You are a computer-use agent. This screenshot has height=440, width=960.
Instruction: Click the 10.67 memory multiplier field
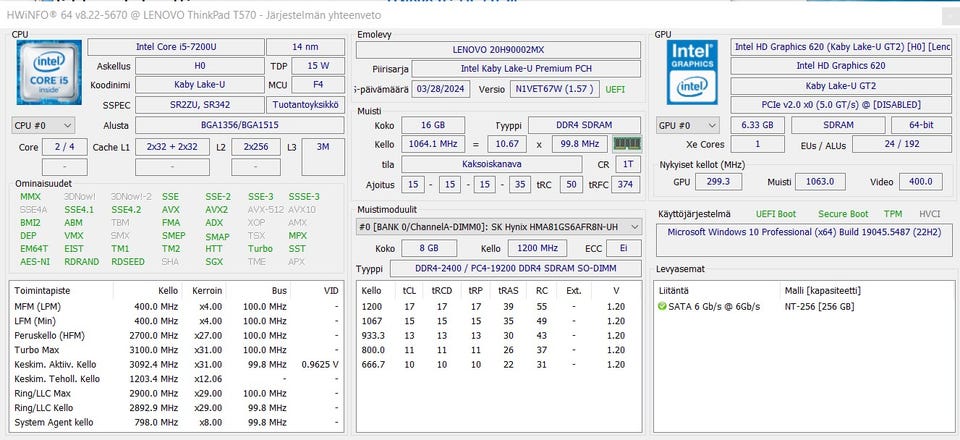(x=507, y=144)
